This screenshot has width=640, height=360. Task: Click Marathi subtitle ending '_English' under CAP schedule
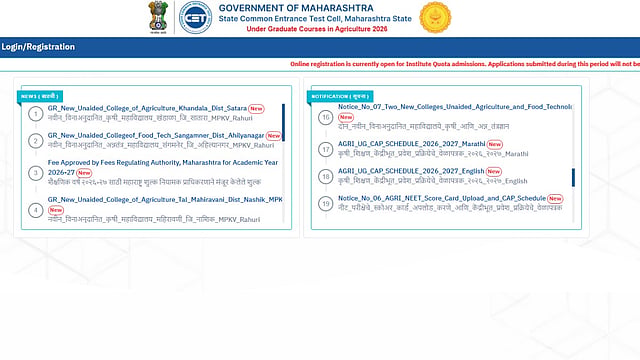(x=433, y=181)
